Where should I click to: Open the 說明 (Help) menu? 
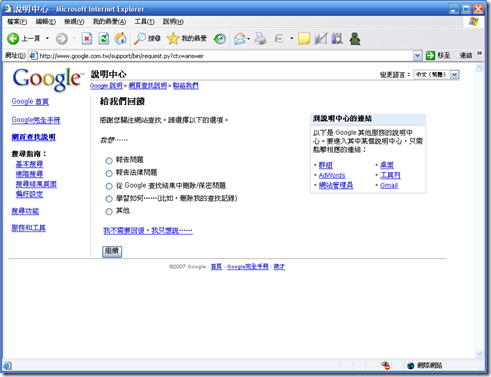click(x=173, y=22)
